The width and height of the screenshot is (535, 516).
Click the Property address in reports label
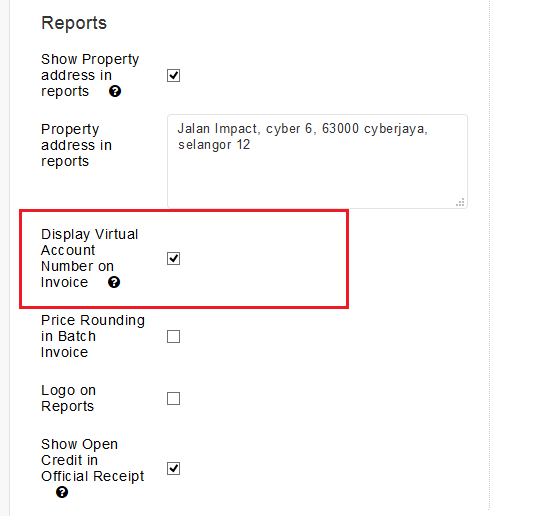pyautogui.click(x=76, y=145)
